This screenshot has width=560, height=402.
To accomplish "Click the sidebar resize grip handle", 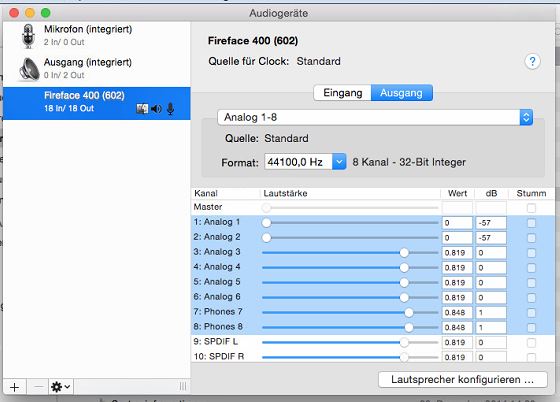I will [183, 386].
